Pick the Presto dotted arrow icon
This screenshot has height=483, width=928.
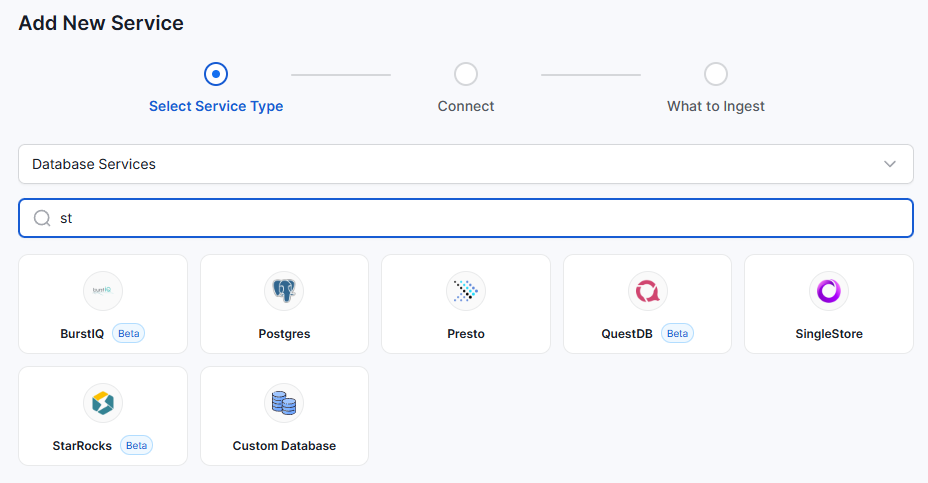pyautogui.click(x=466, y=291)
